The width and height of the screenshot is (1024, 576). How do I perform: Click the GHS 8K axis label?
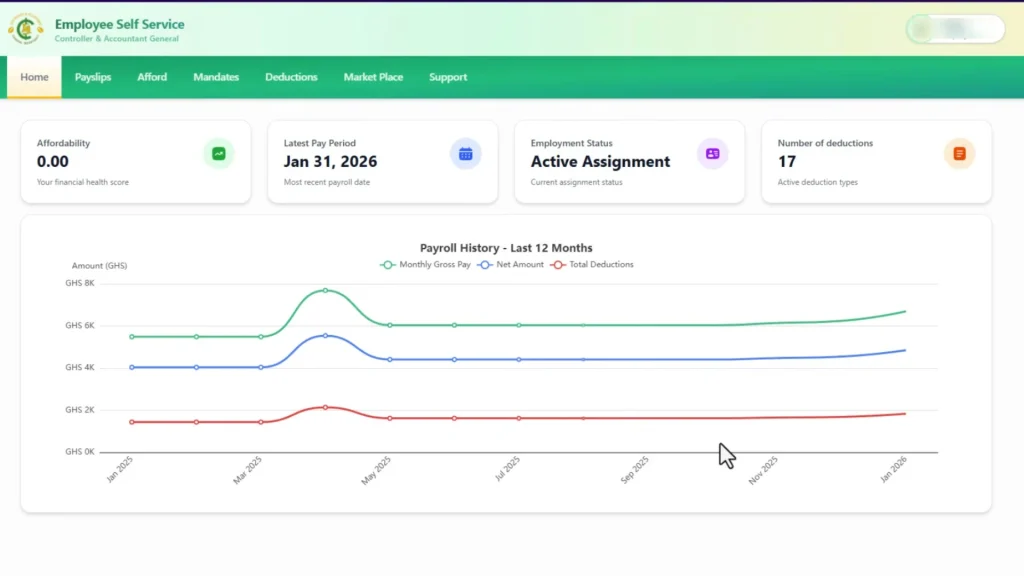pyautogui.click(x=80, y=283)
